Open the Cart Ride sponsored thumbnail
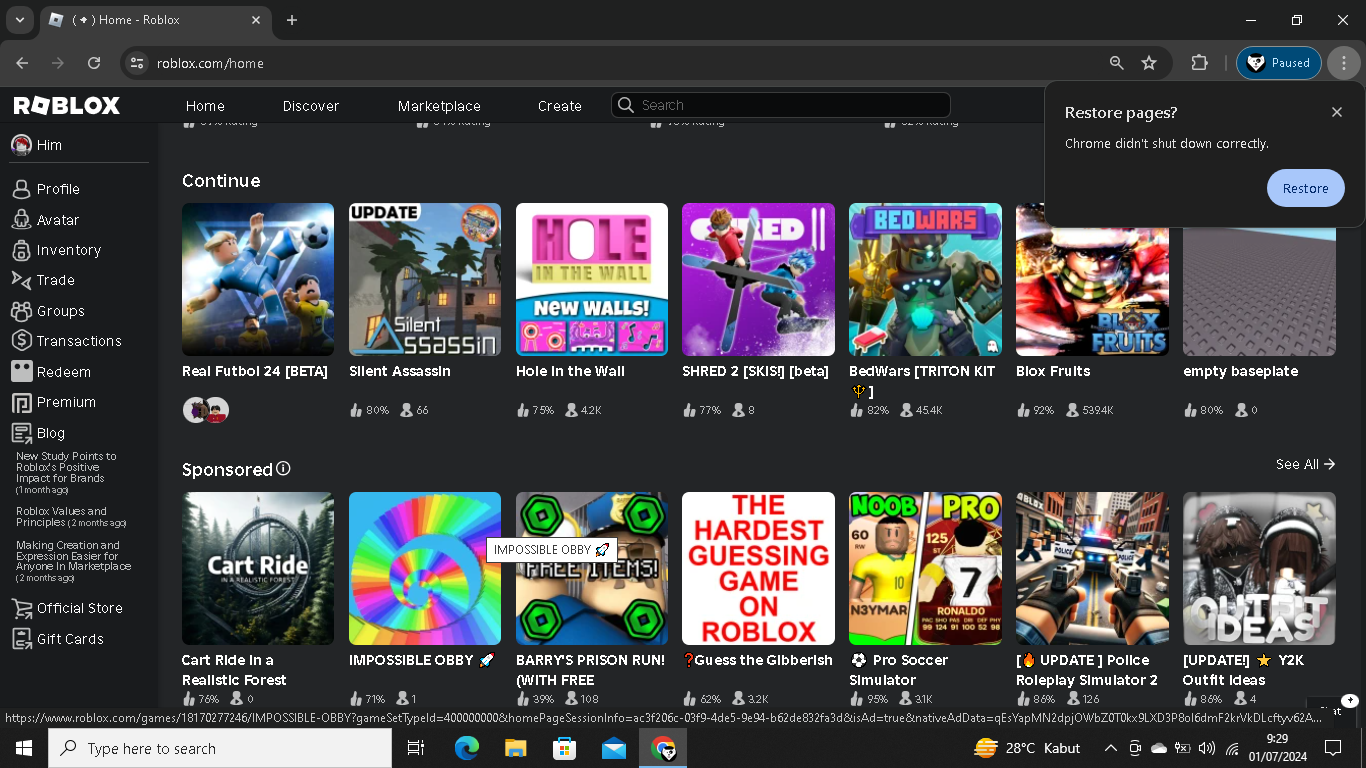 click(x=258, y=568)
